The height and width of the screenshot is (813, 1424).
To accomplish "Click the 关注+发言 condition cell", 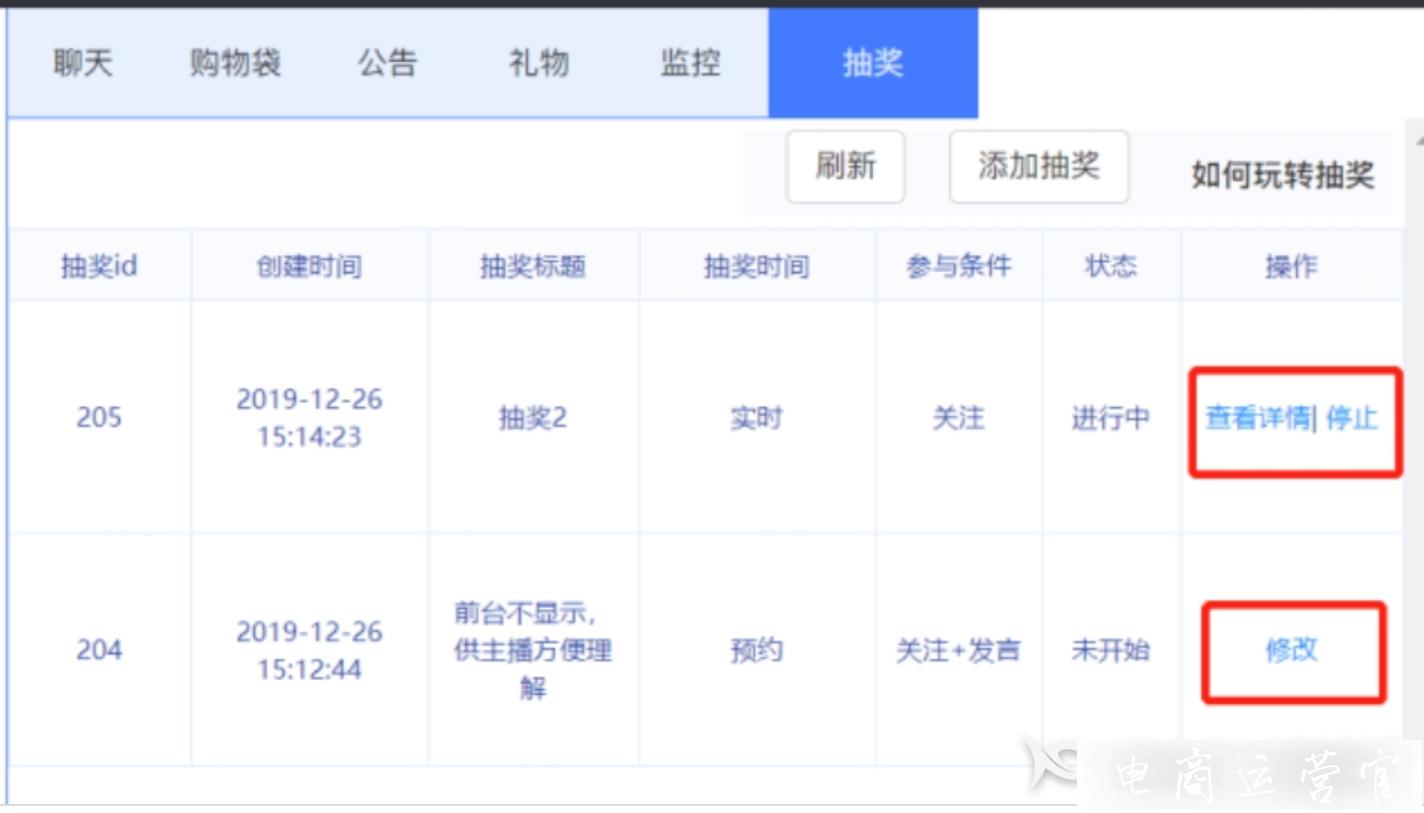I will tap(959, 651).
